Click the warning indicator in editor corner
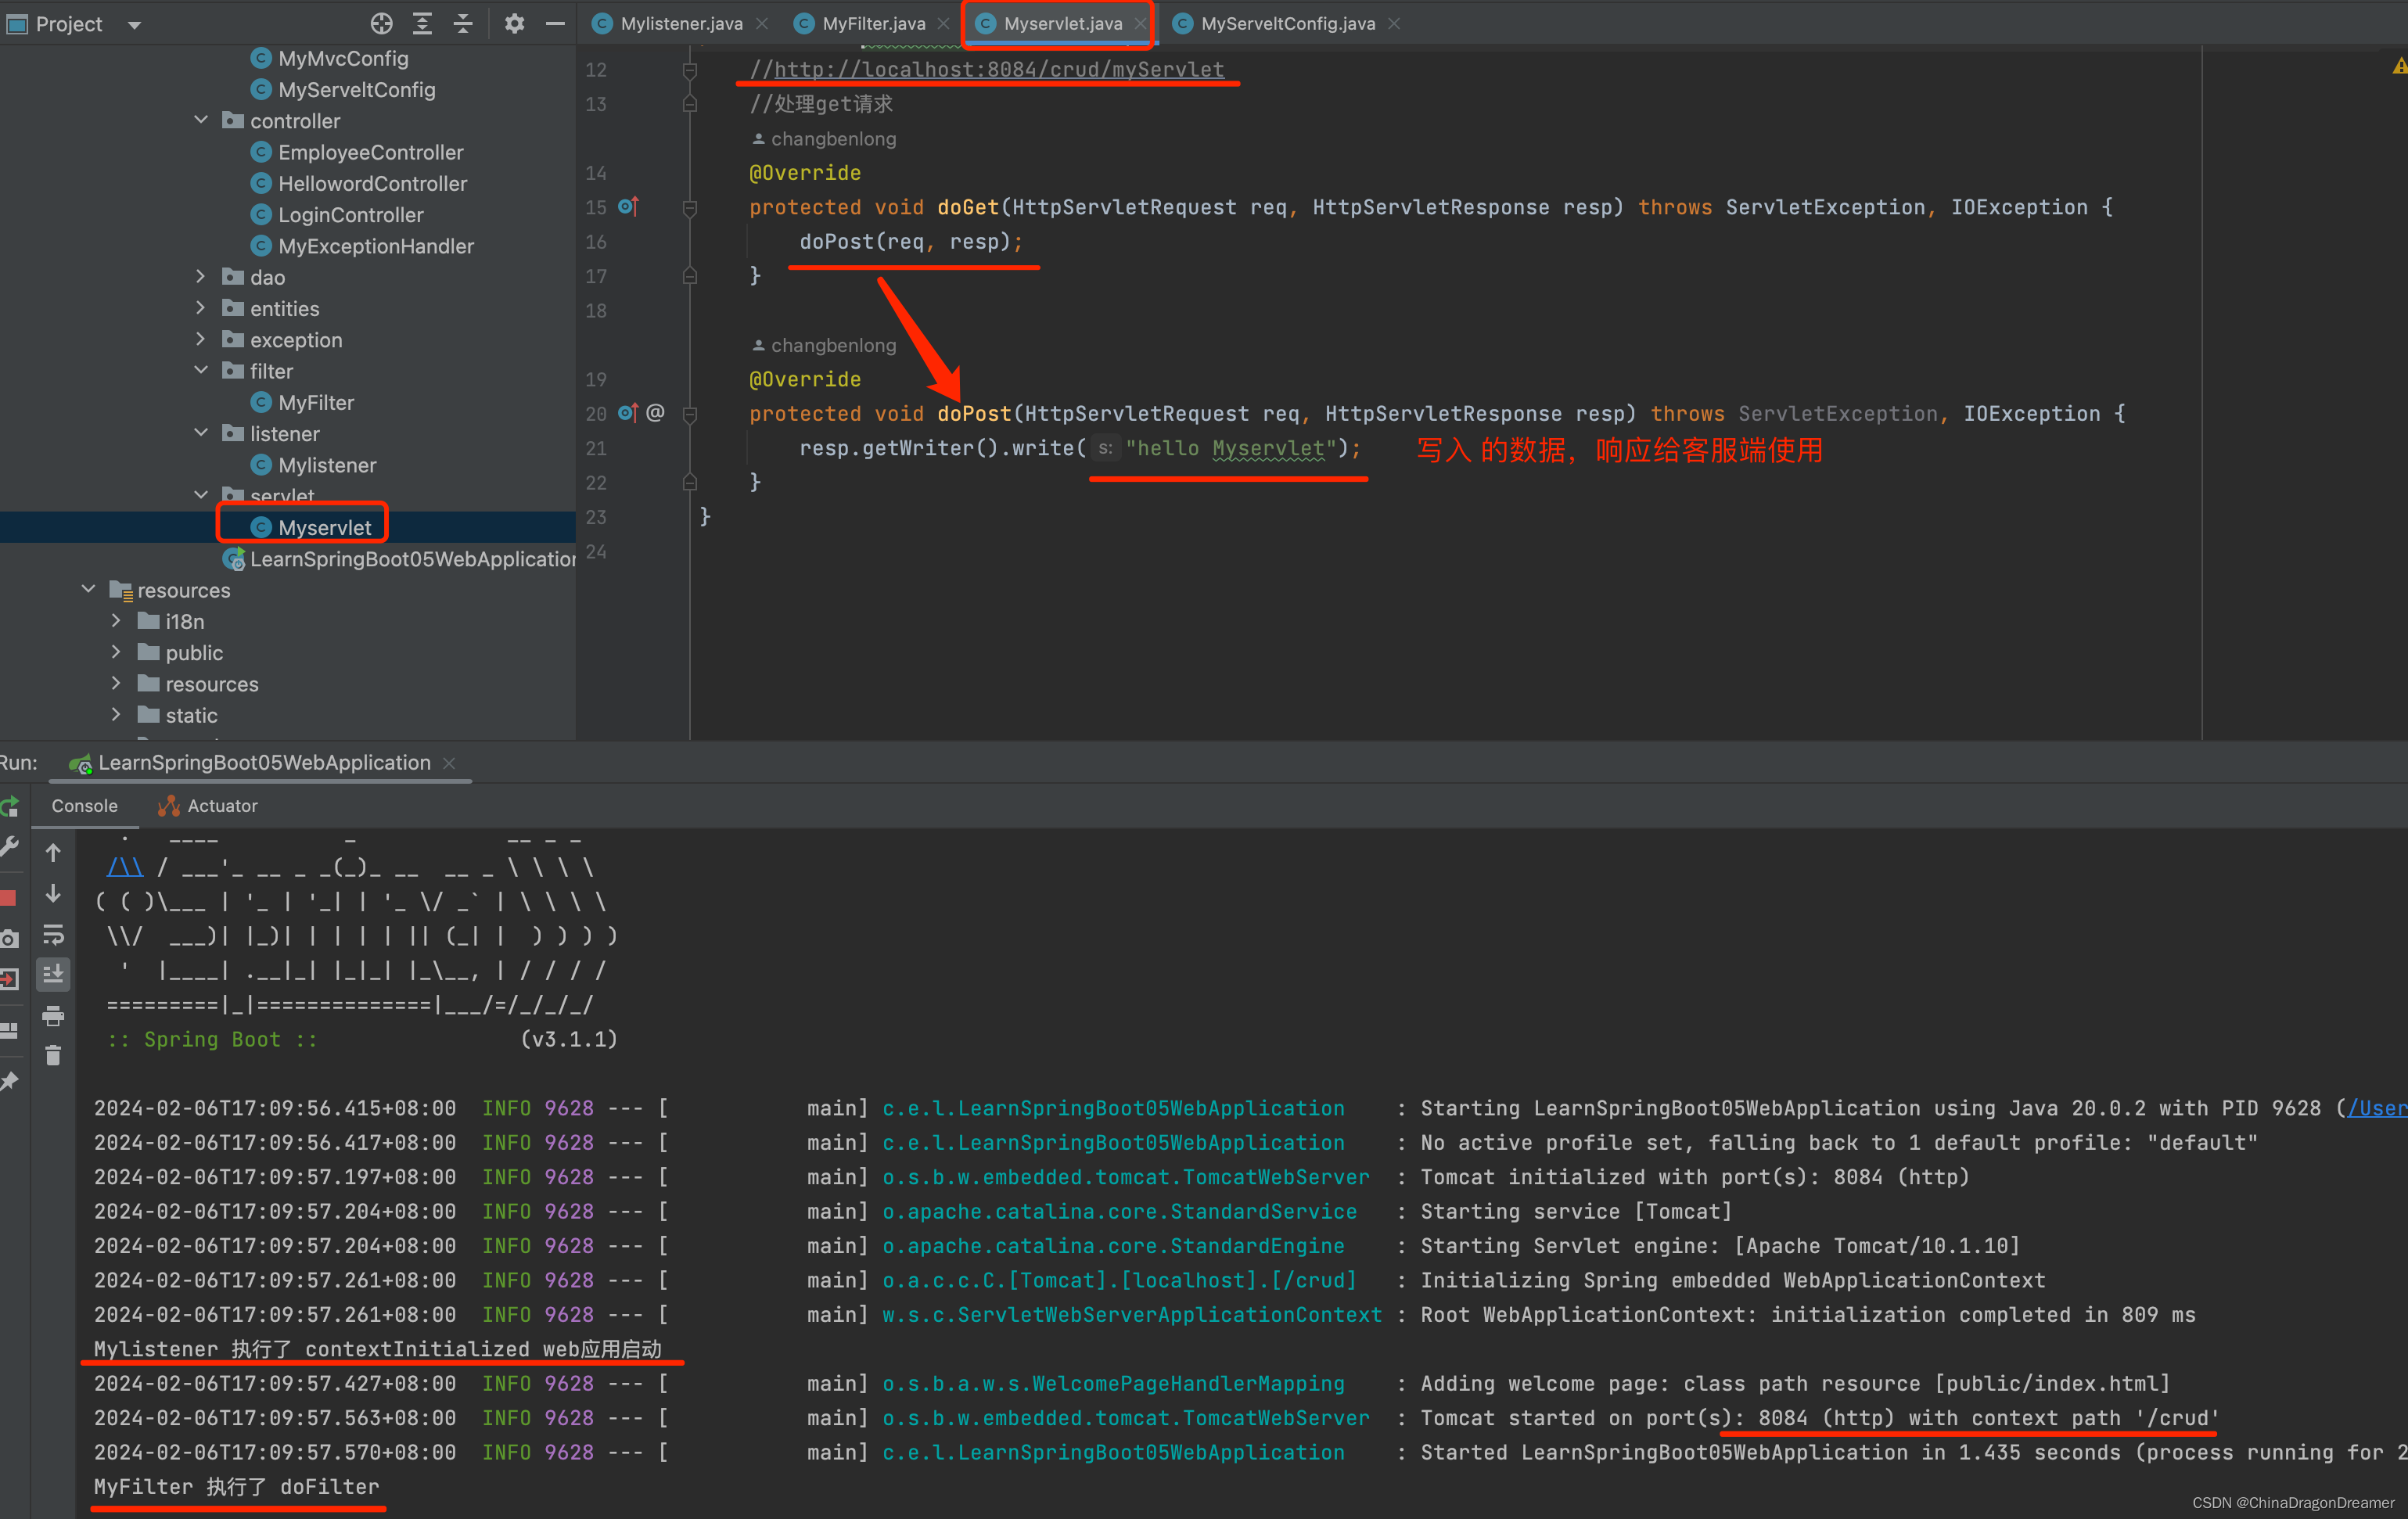Image resolution: width=2408 pixels, height=1519 pixels. click(x=2399, y=66)
